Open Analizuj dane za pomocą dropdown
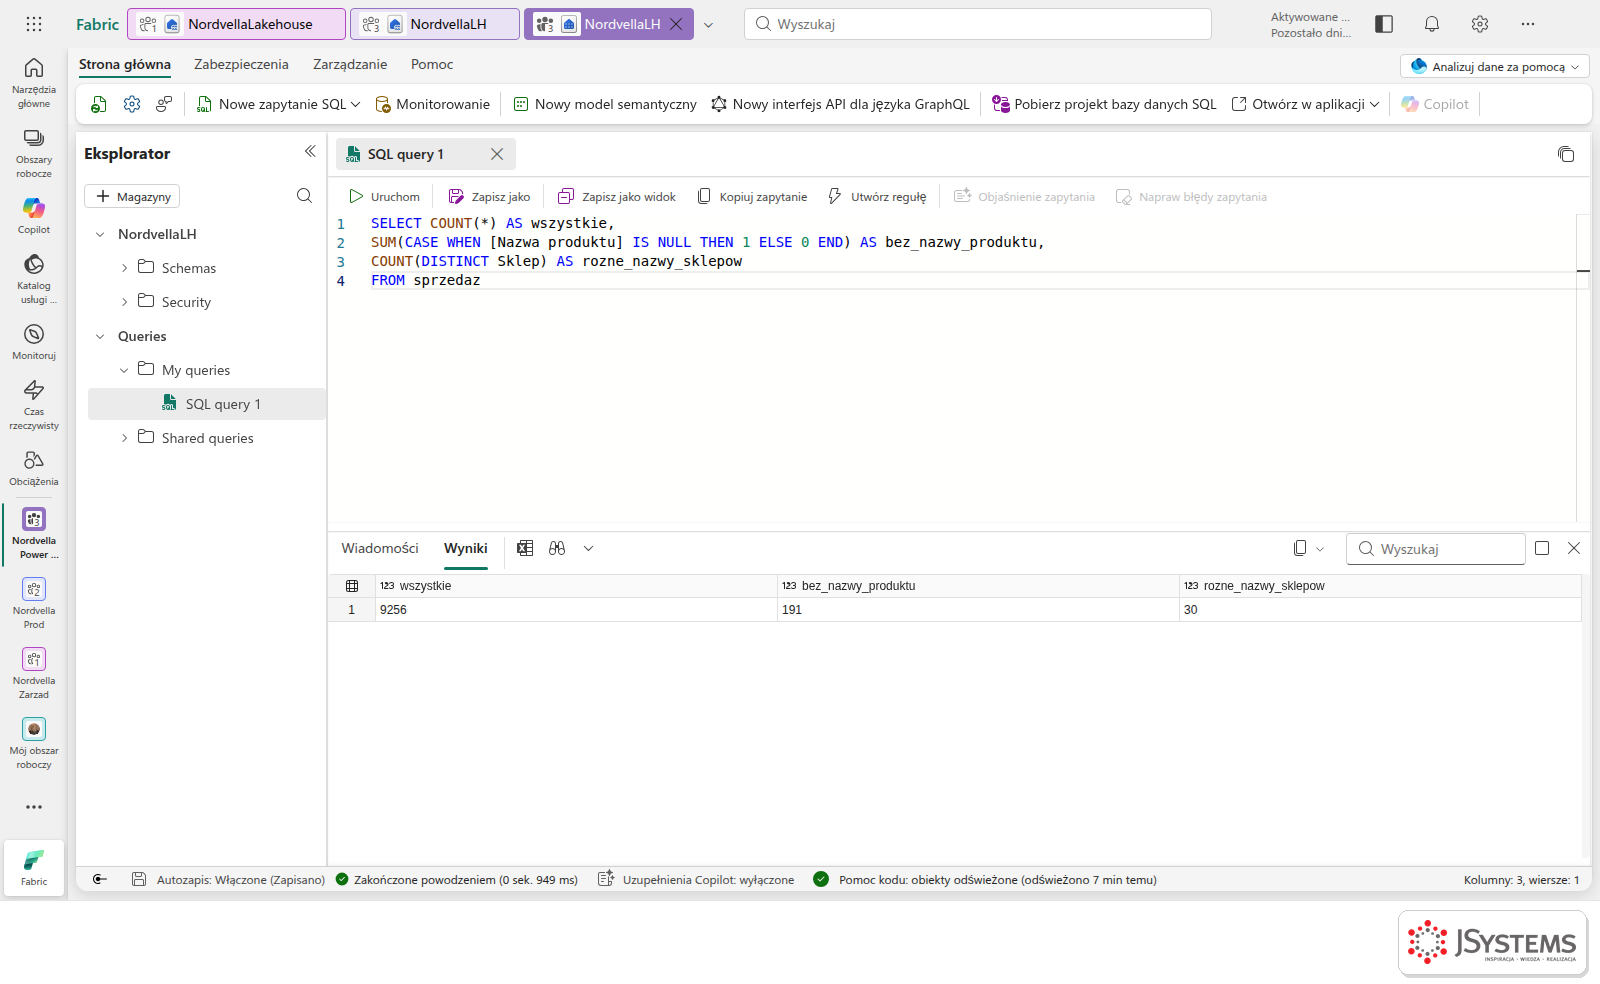 (1495, 66)
